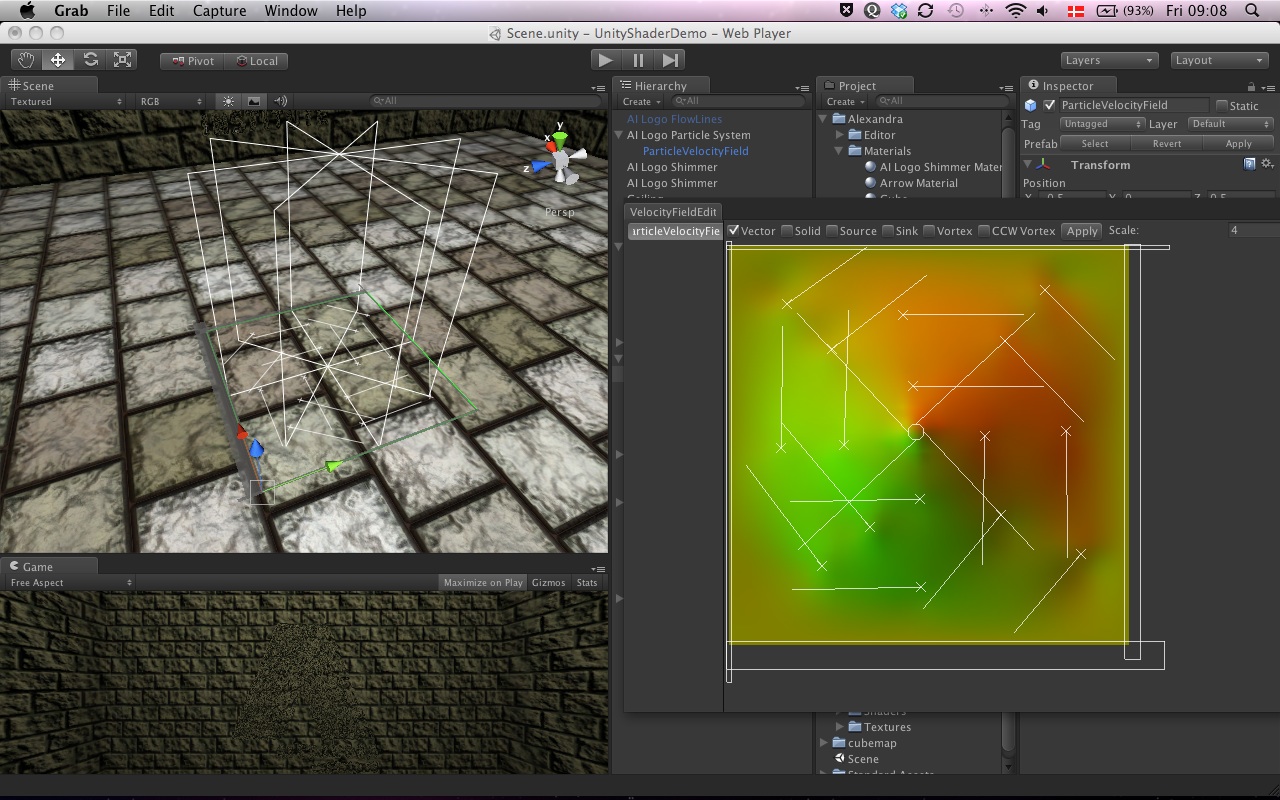
Task: Click the Time Machine menu bar icon
Action: 956,10
